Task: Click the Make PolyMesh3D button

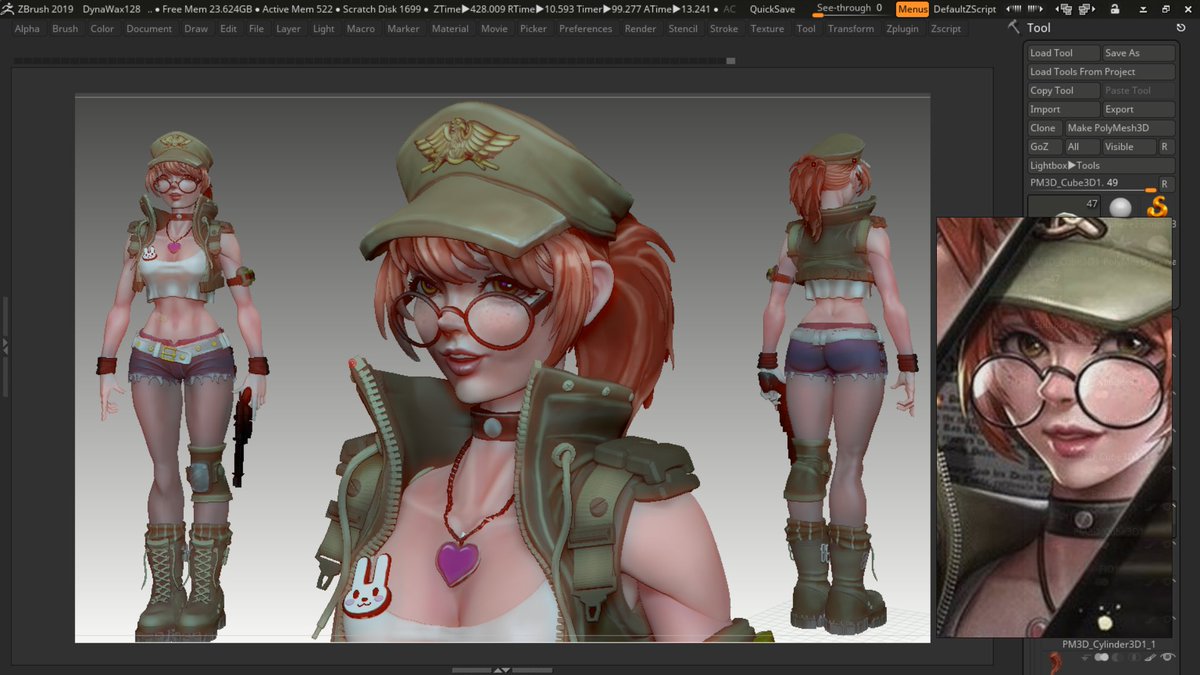Action: click(x=1120, y=128)
